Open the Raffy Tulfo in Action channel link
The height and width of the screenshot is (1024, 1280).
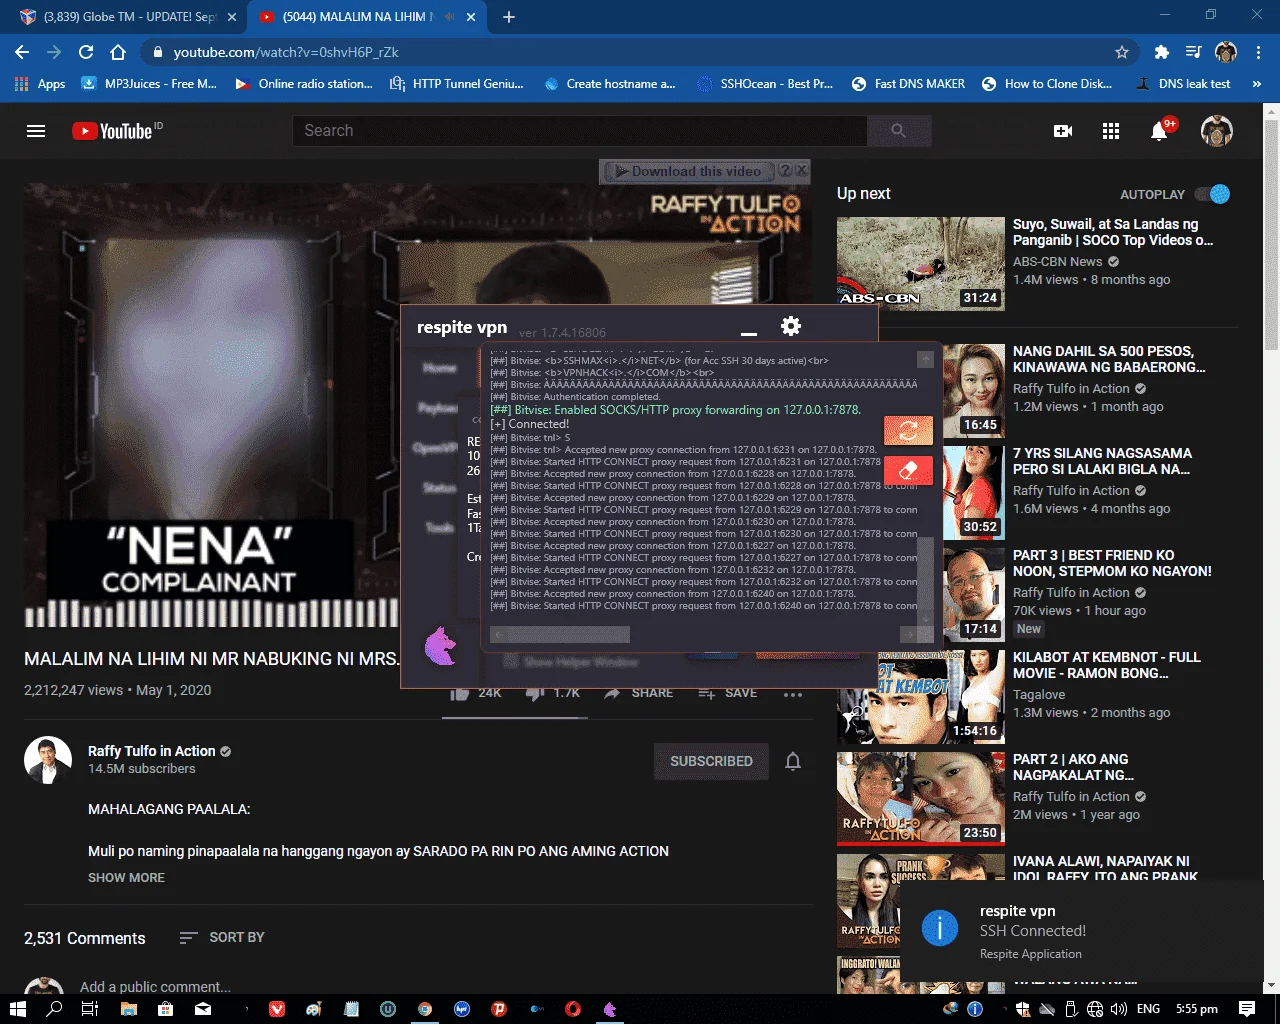tap(151, 751)
